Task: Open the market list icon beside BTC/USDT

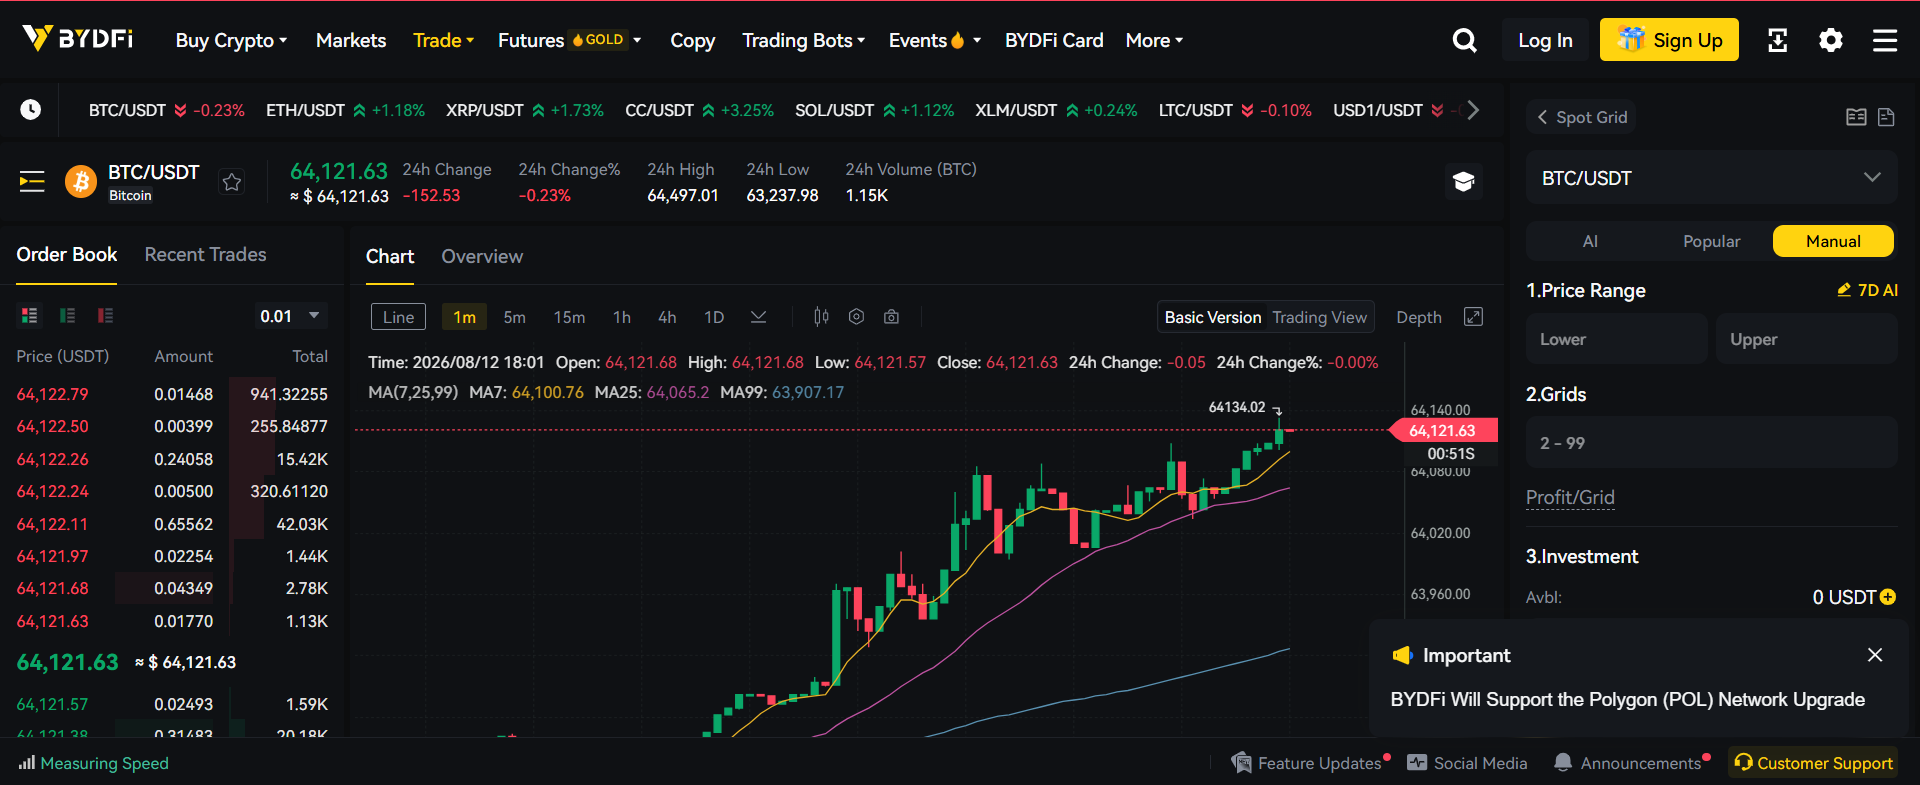Action: click(x=32, y=181)
